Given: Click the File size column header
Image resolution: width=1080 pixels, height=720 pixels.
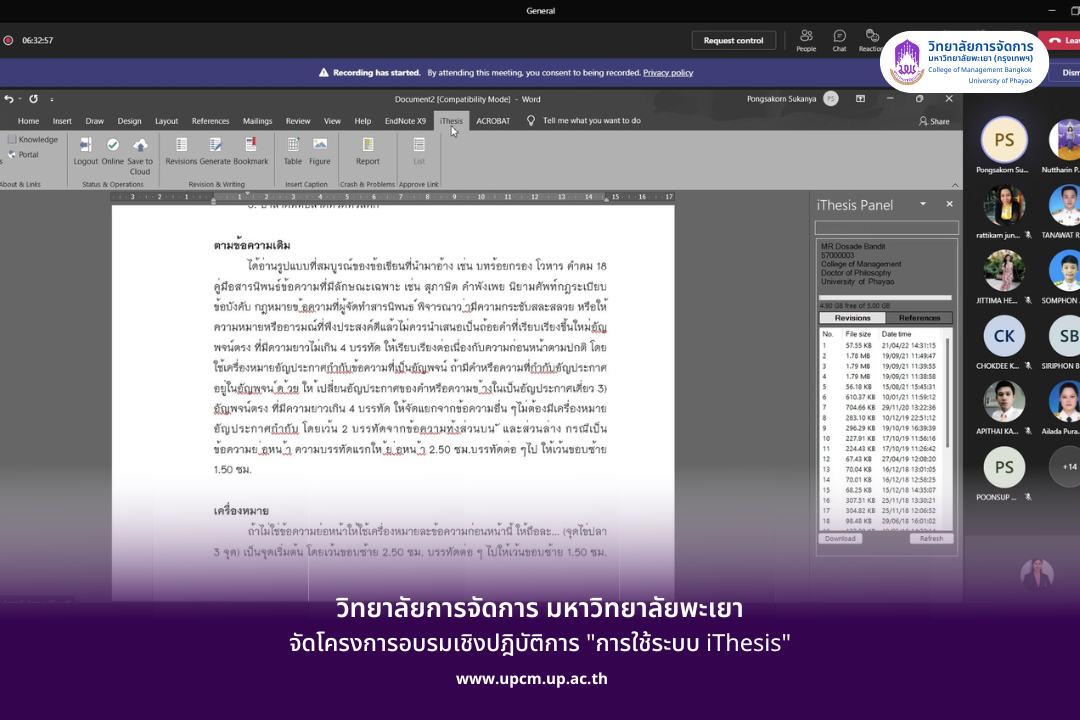Looking at the screenshot, I should tap(858, 334).
